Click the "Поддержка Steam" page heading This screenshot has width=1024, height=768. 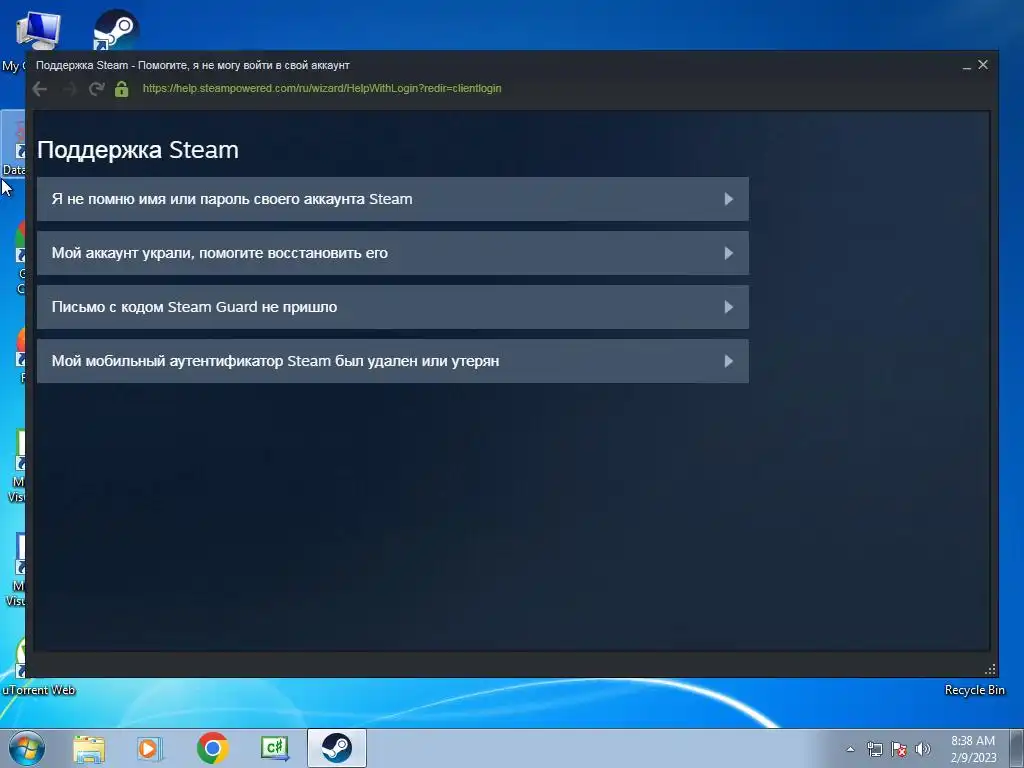[x=138, y=150]
